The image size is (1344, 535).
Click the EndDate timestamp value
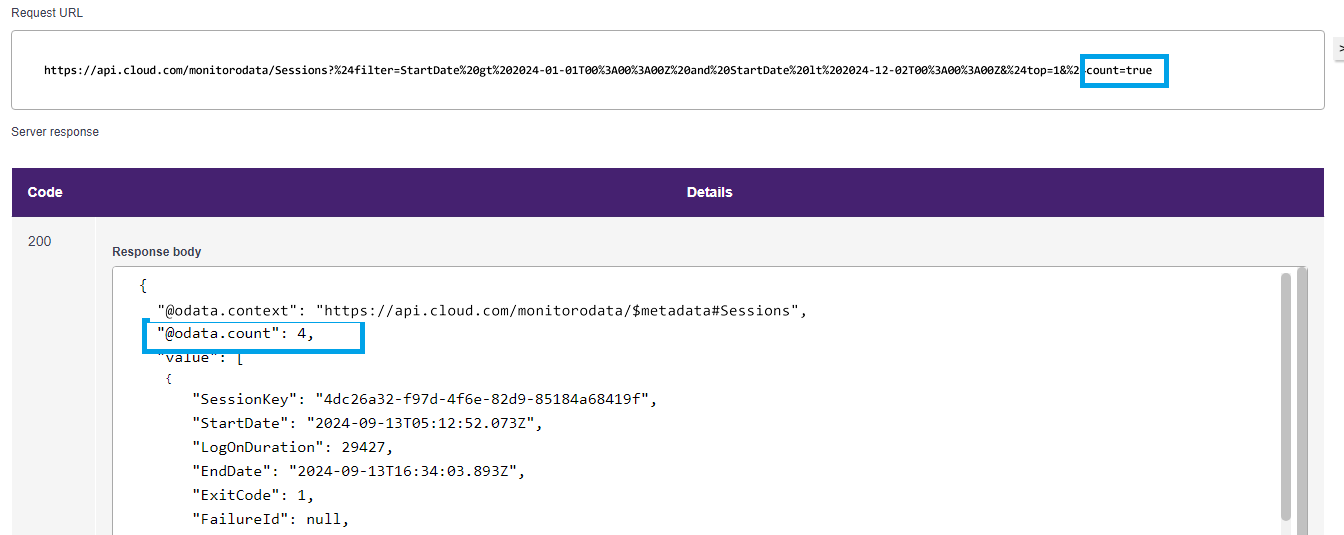[x=405, y=471]
